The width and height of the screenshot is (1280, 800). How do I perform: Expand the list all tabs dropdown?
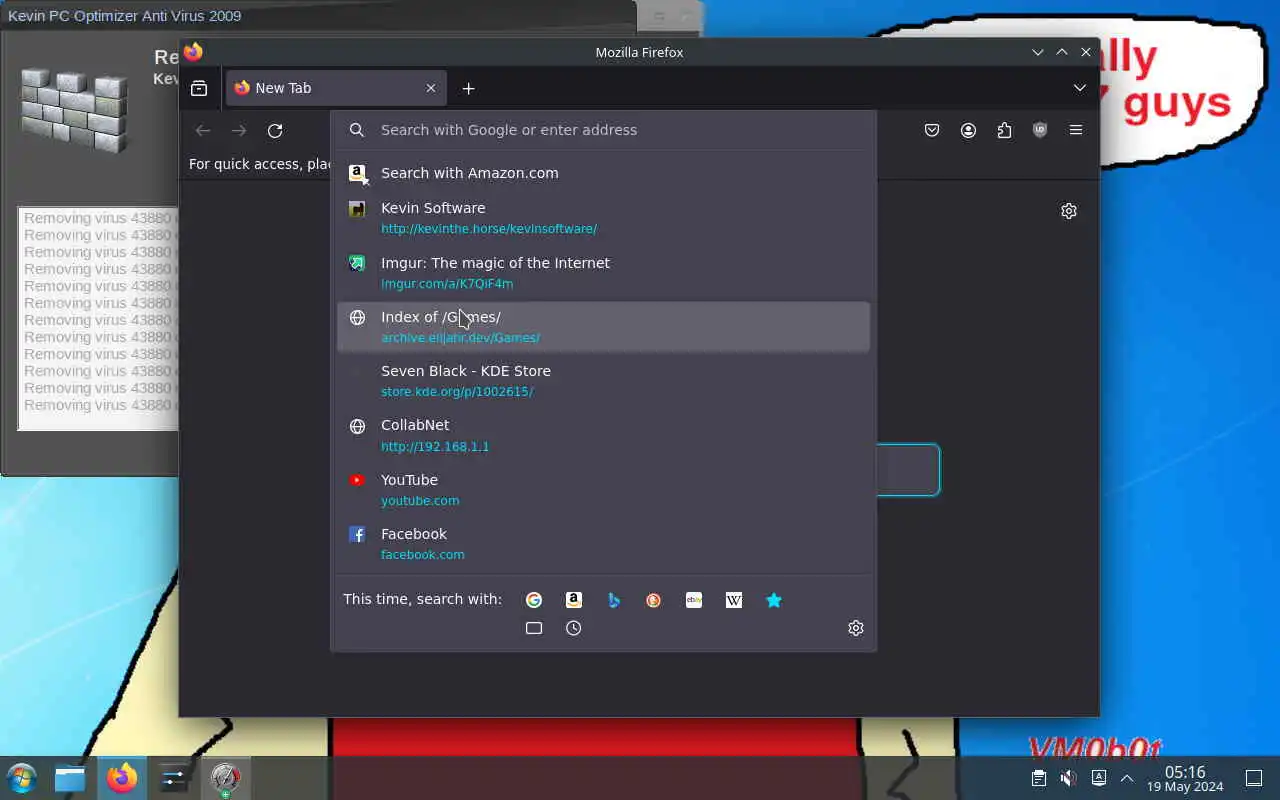tap(1080, 88)
